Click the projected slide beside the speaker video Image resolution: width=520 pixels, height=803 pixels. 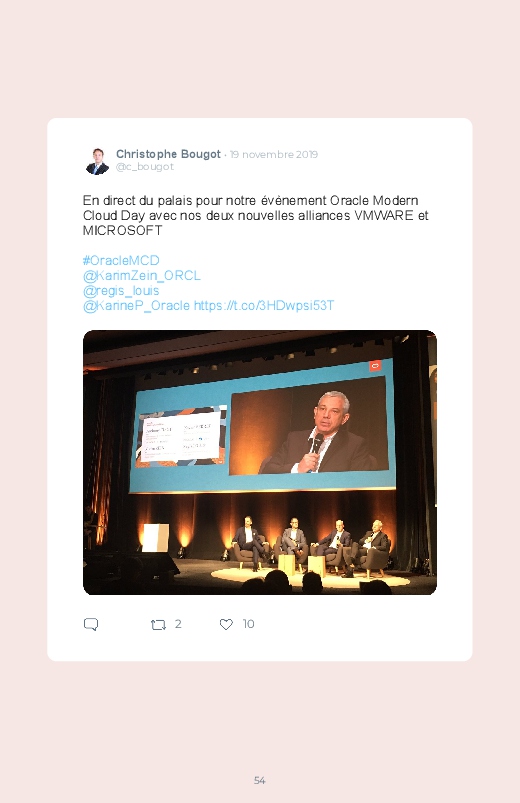click(181, 436)
